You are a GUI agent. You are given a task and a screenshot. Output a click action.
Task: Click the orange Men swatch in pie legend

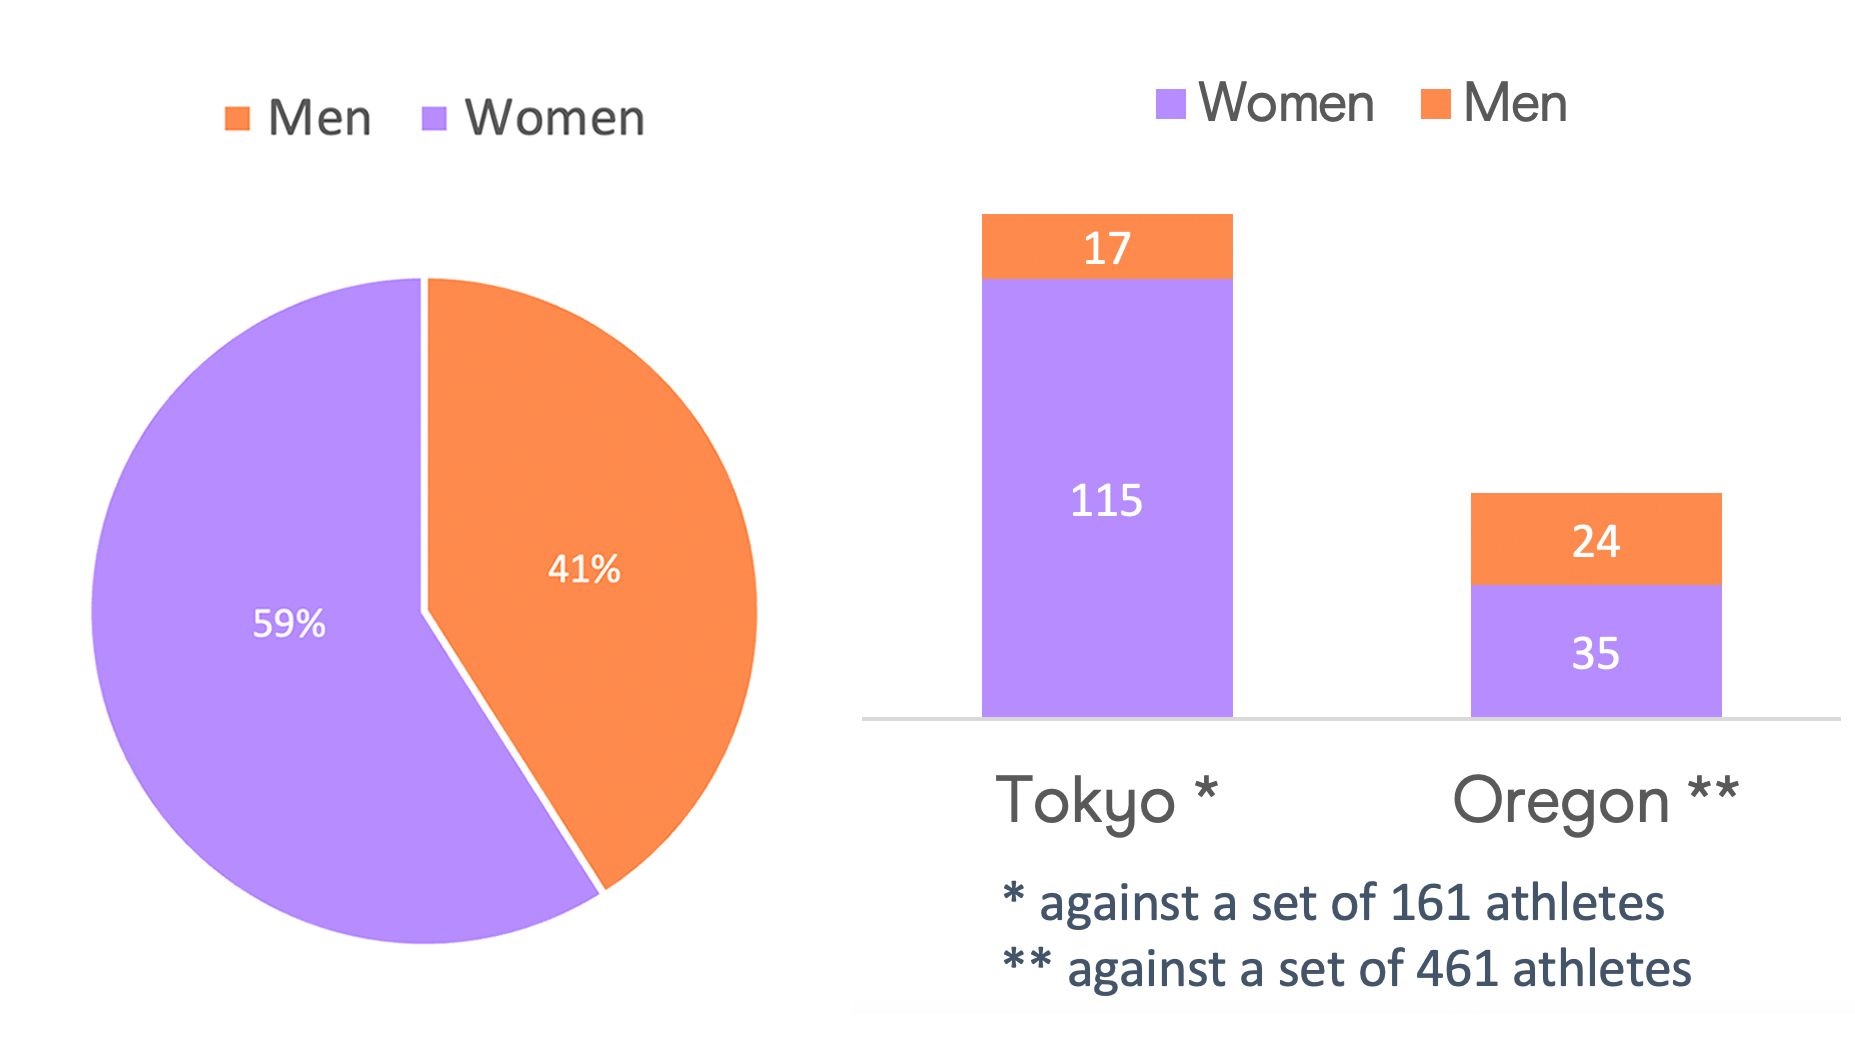coord(237,119)
